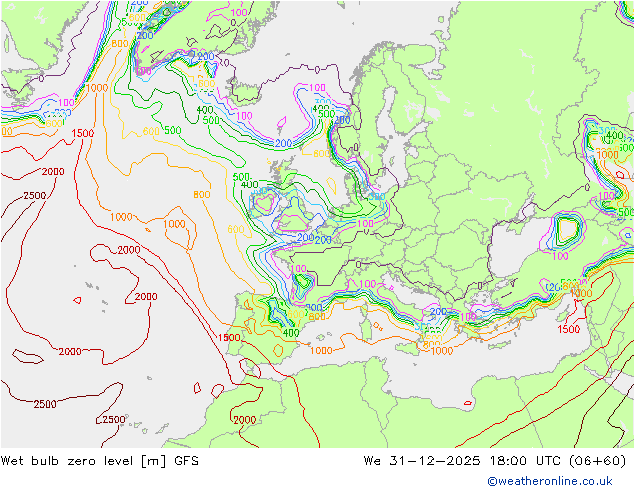The height and width of the screenshot is (490, 634).
Task: Click the '2000' contour label over Morocco
Action: (245, 420)
